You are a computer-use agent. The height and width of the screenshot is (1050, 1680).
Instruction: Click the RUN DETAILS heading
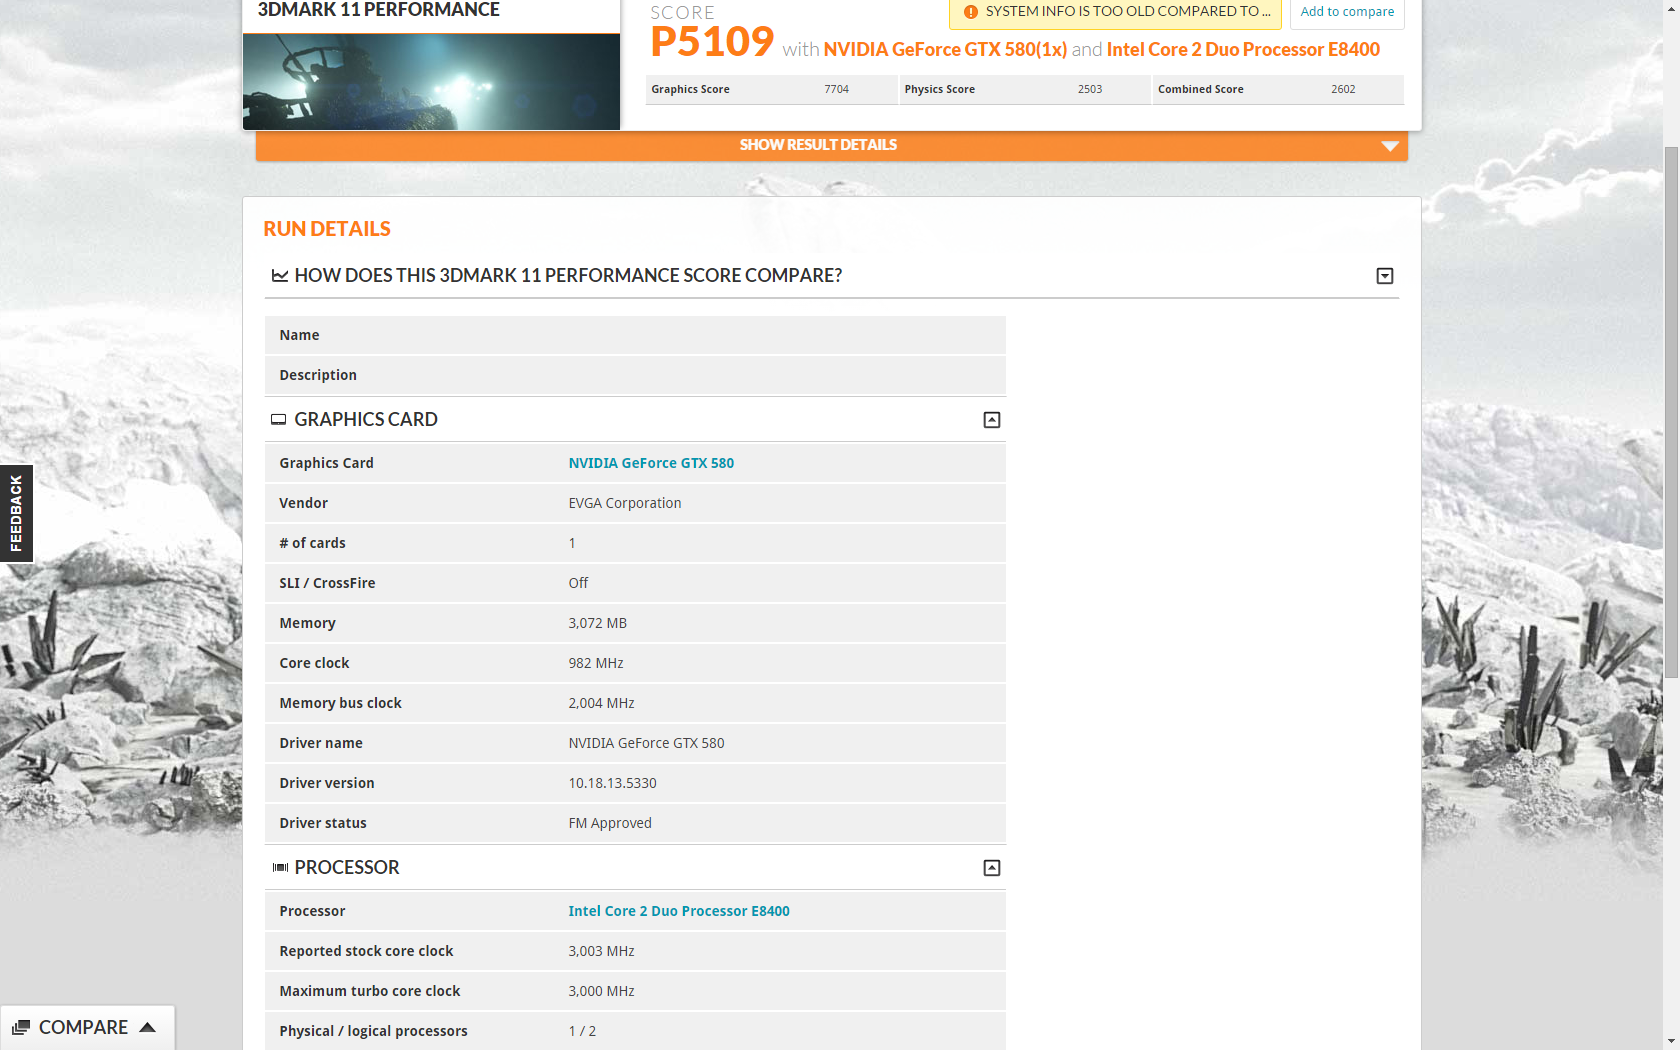(x=327, y=229)
